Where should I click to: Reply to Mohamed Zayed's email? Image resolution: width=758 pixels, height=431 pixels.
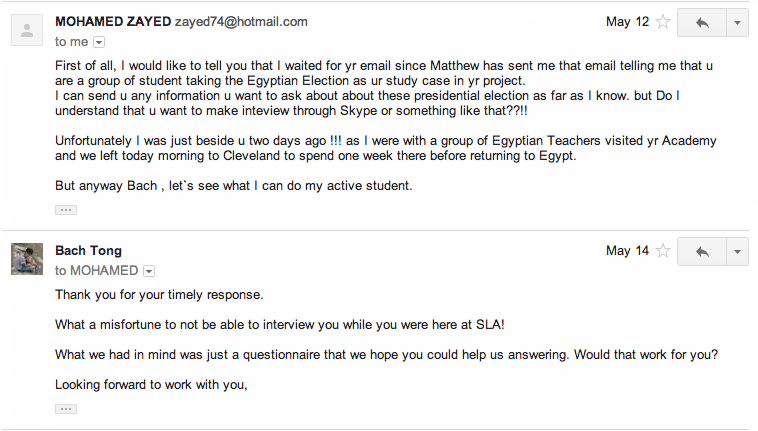point(702,22)
